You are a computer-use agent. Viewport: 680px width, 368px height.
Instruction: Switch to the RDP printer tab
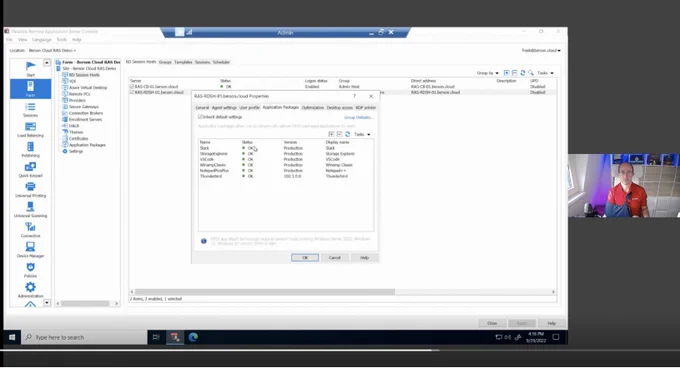[x=366, y=107]
